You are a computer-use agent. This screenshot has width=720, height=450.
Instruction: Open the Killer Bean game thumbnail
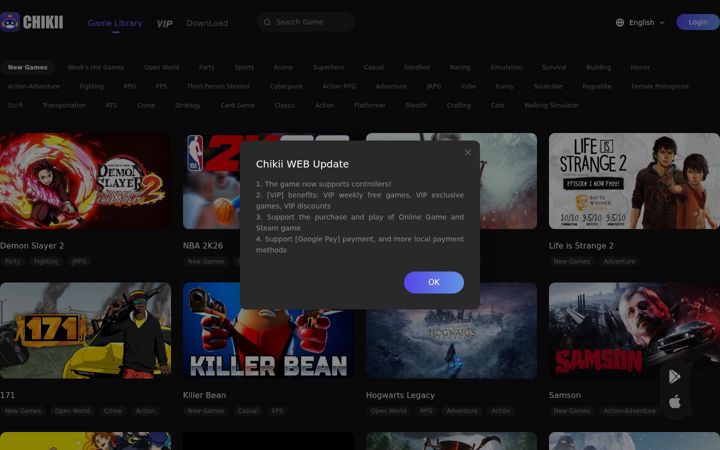pos(268,331)
